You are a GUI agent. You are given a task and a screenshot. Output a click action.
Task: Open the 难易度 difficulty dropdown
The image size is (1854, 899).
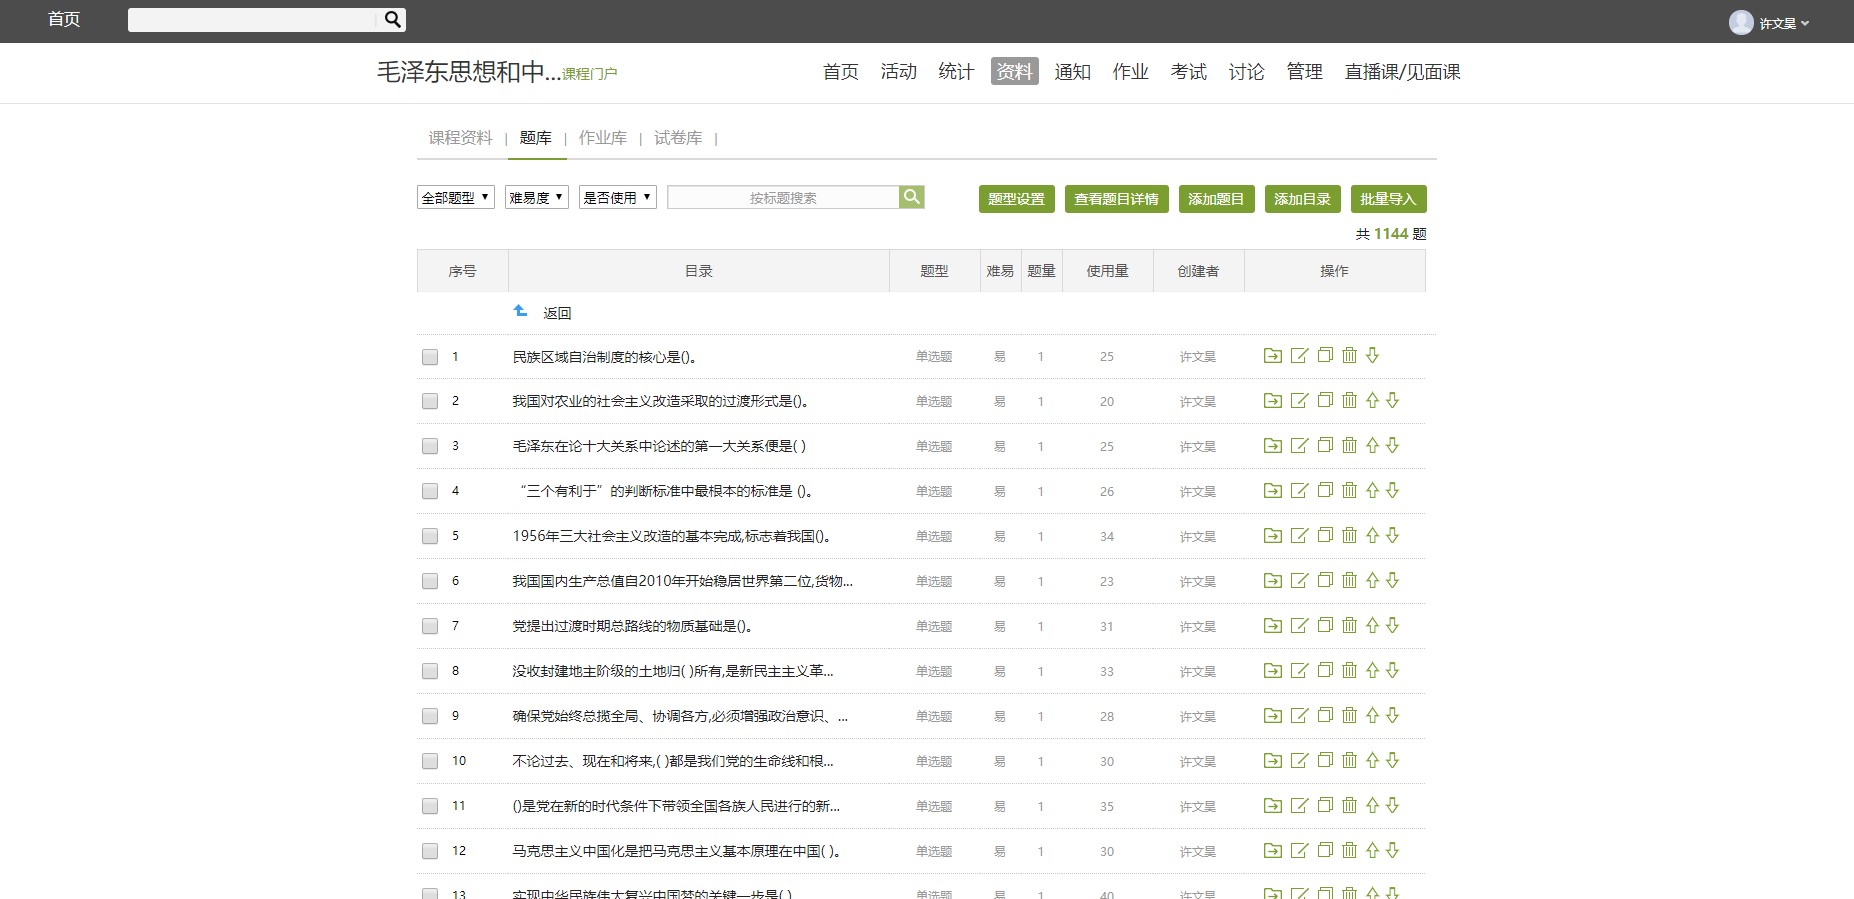[x=537, y=197]
